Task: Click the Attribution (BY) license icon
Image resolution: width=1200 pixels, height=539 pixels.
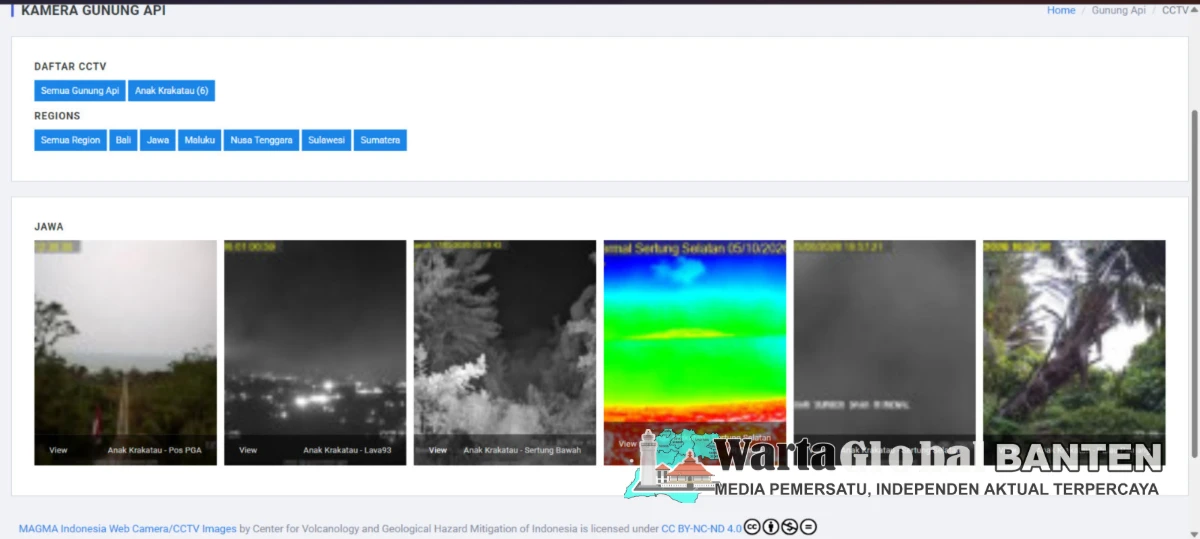Action: pos(771,527)
